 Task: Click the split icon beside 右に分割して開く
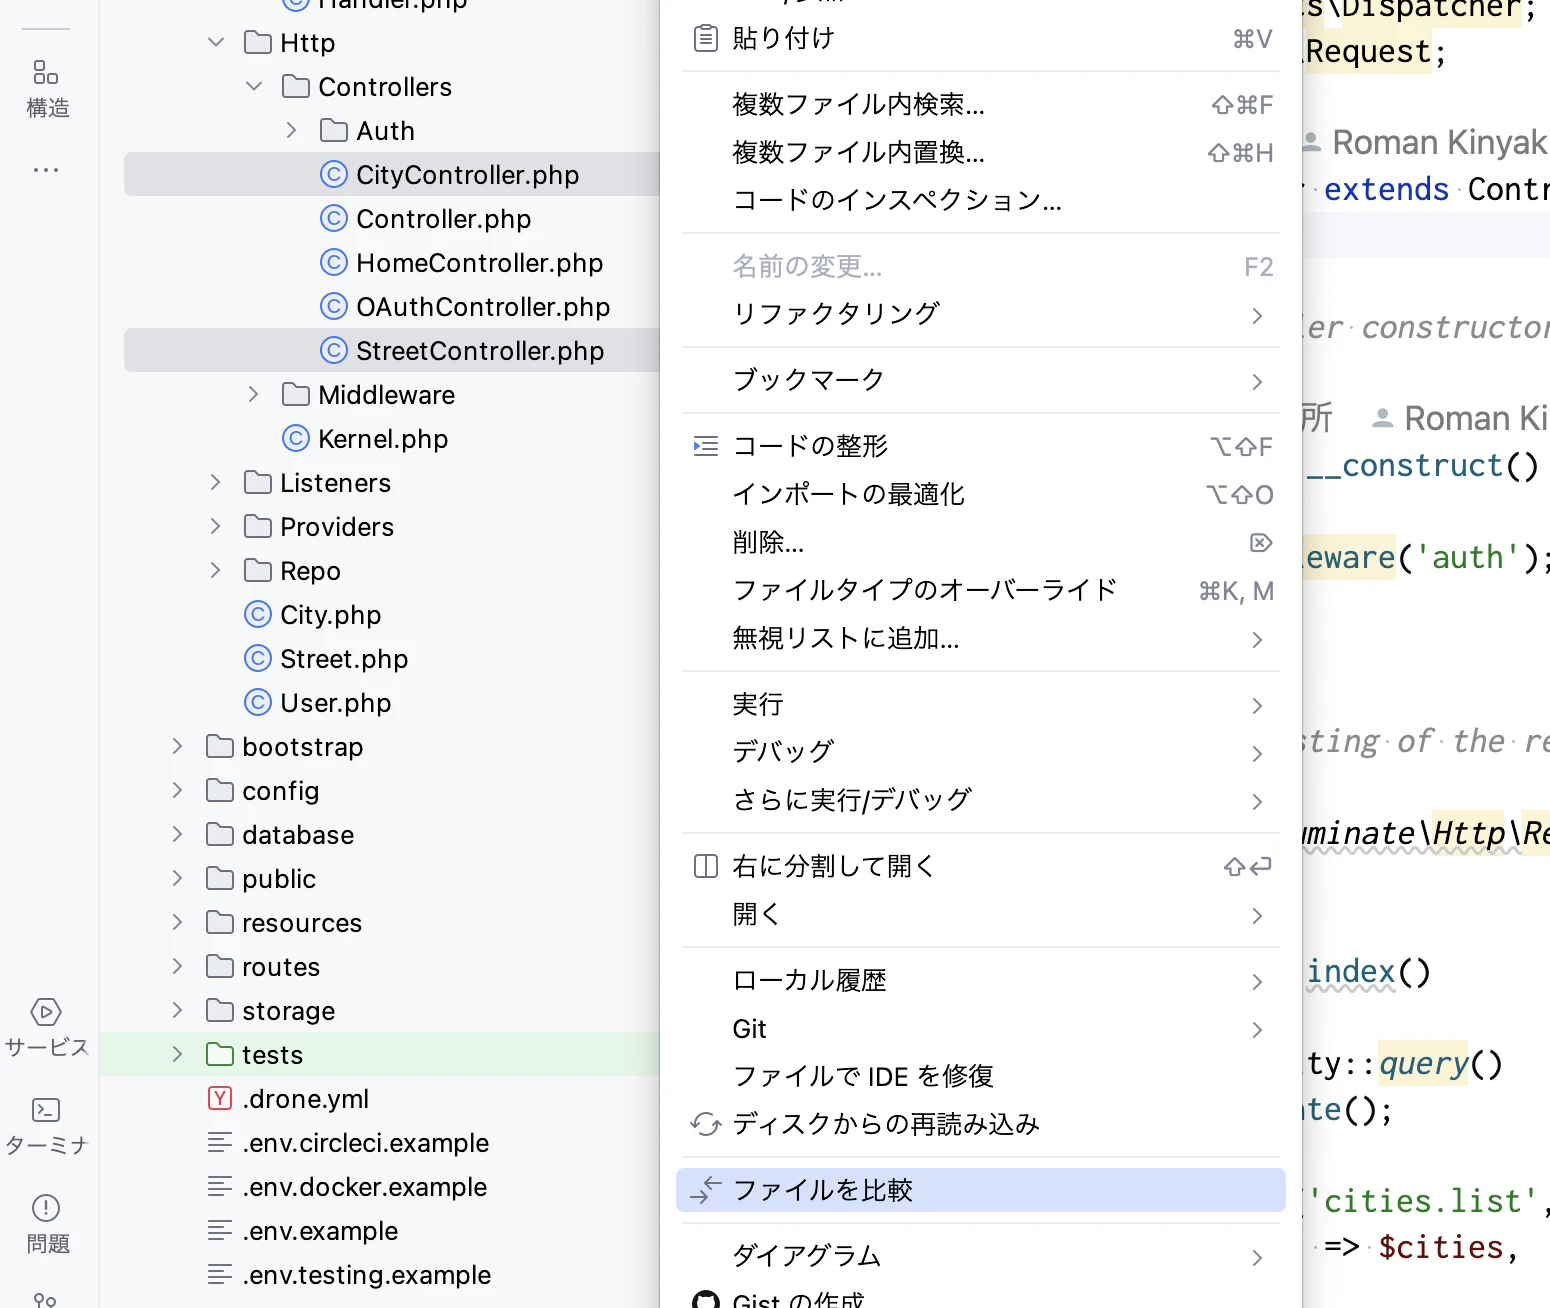(706, 865)
